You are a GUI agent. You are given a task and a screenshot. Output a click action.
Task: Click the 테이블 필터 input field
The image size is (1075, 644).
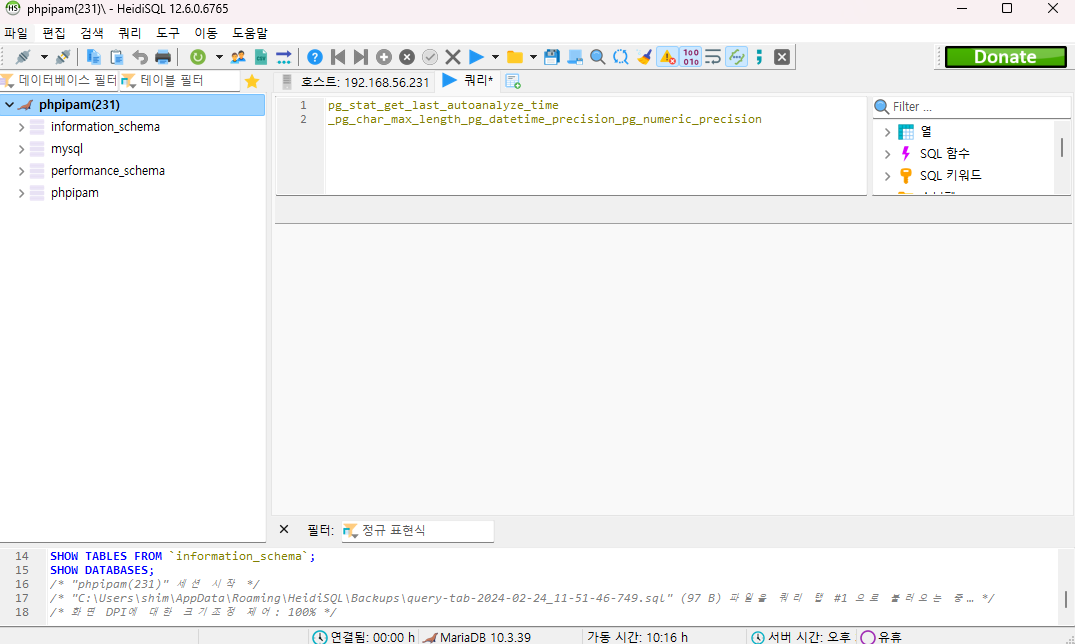click(x=180, y=81)
